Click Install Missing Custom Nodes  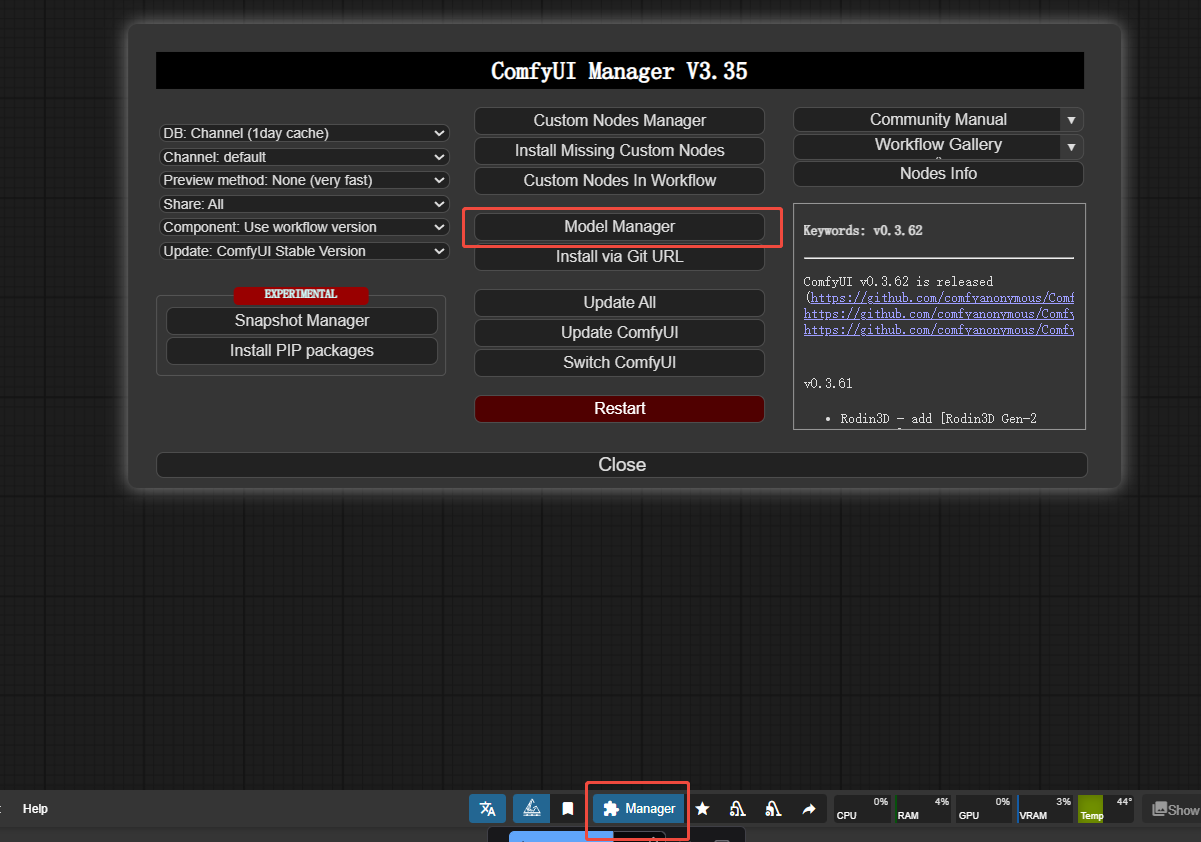coord(618,150)
